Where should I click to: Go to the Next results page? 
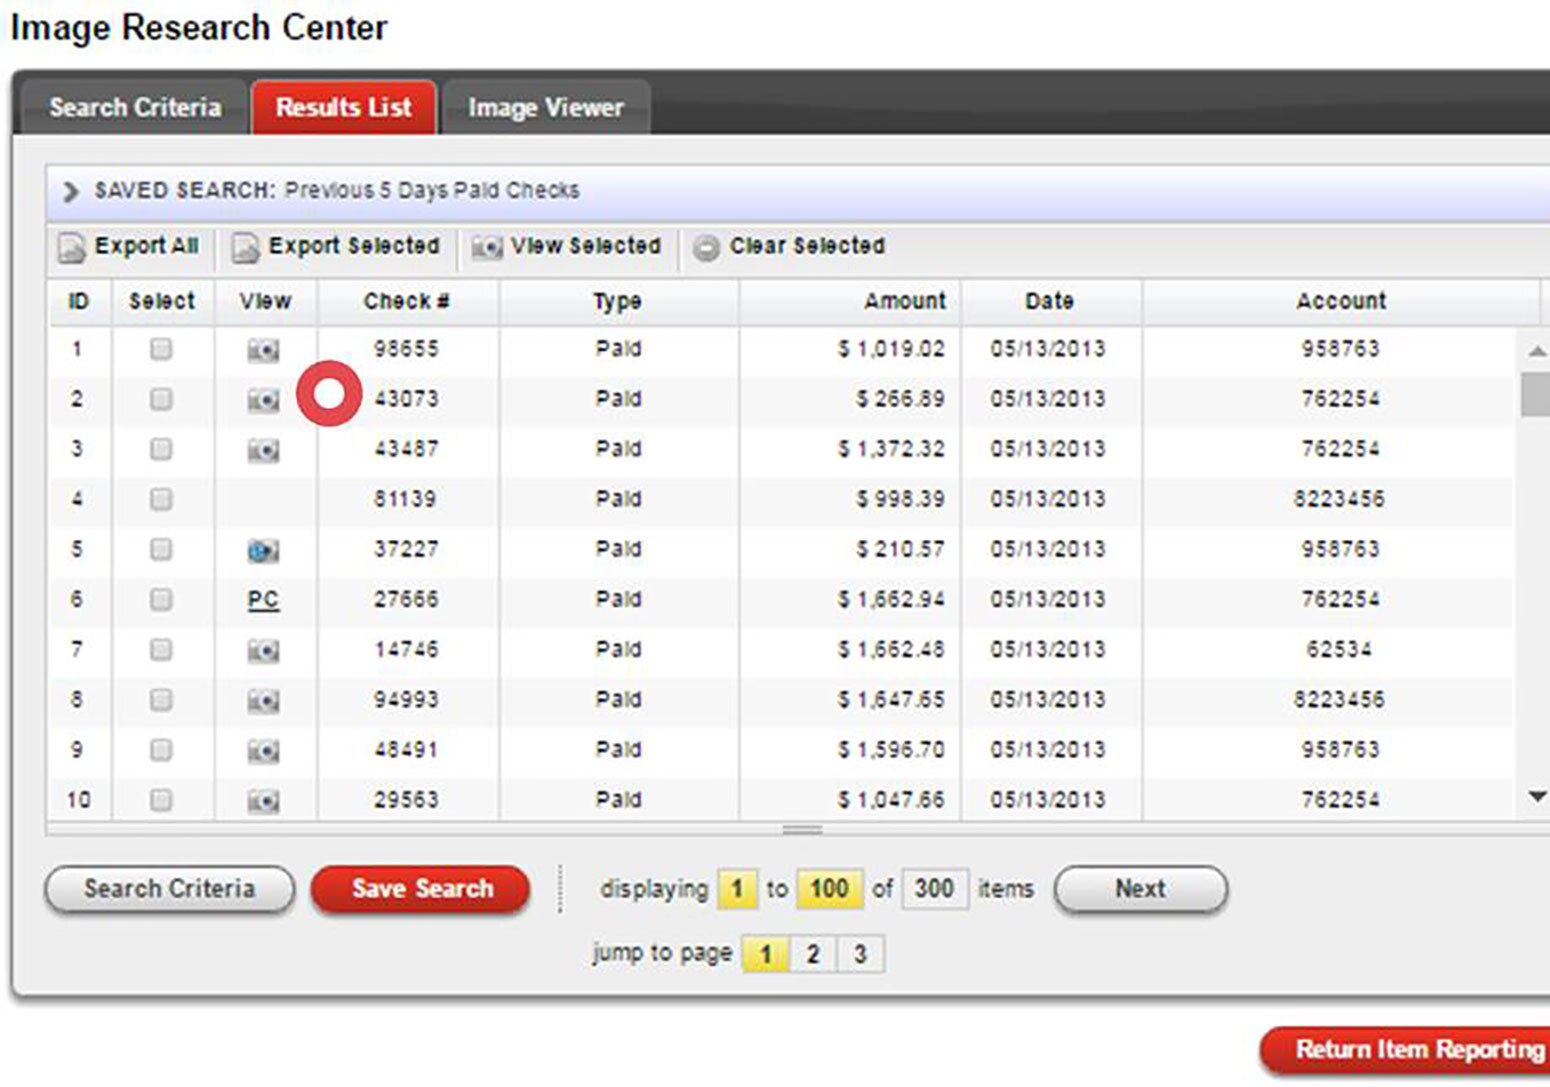pyautogui.click(x=1140, y=888)
